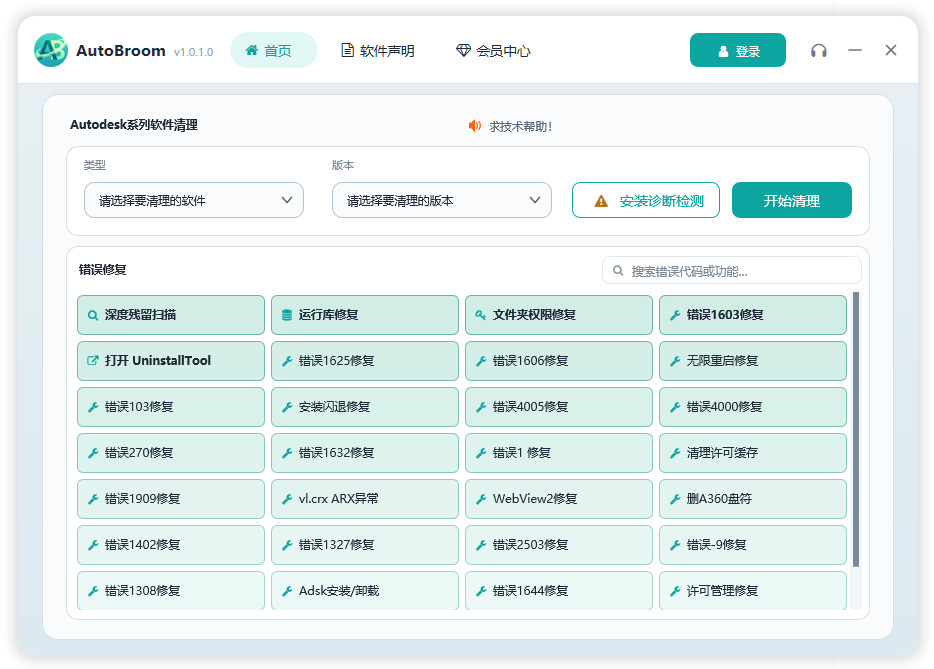Close the AutoBroom window
Image resolution: width=934 pixels, height=669 pixels.
[x=891, y=51]
